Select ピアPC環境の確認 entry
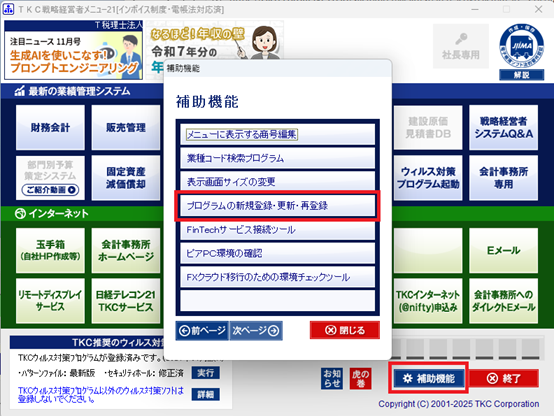 coord(277,253)
